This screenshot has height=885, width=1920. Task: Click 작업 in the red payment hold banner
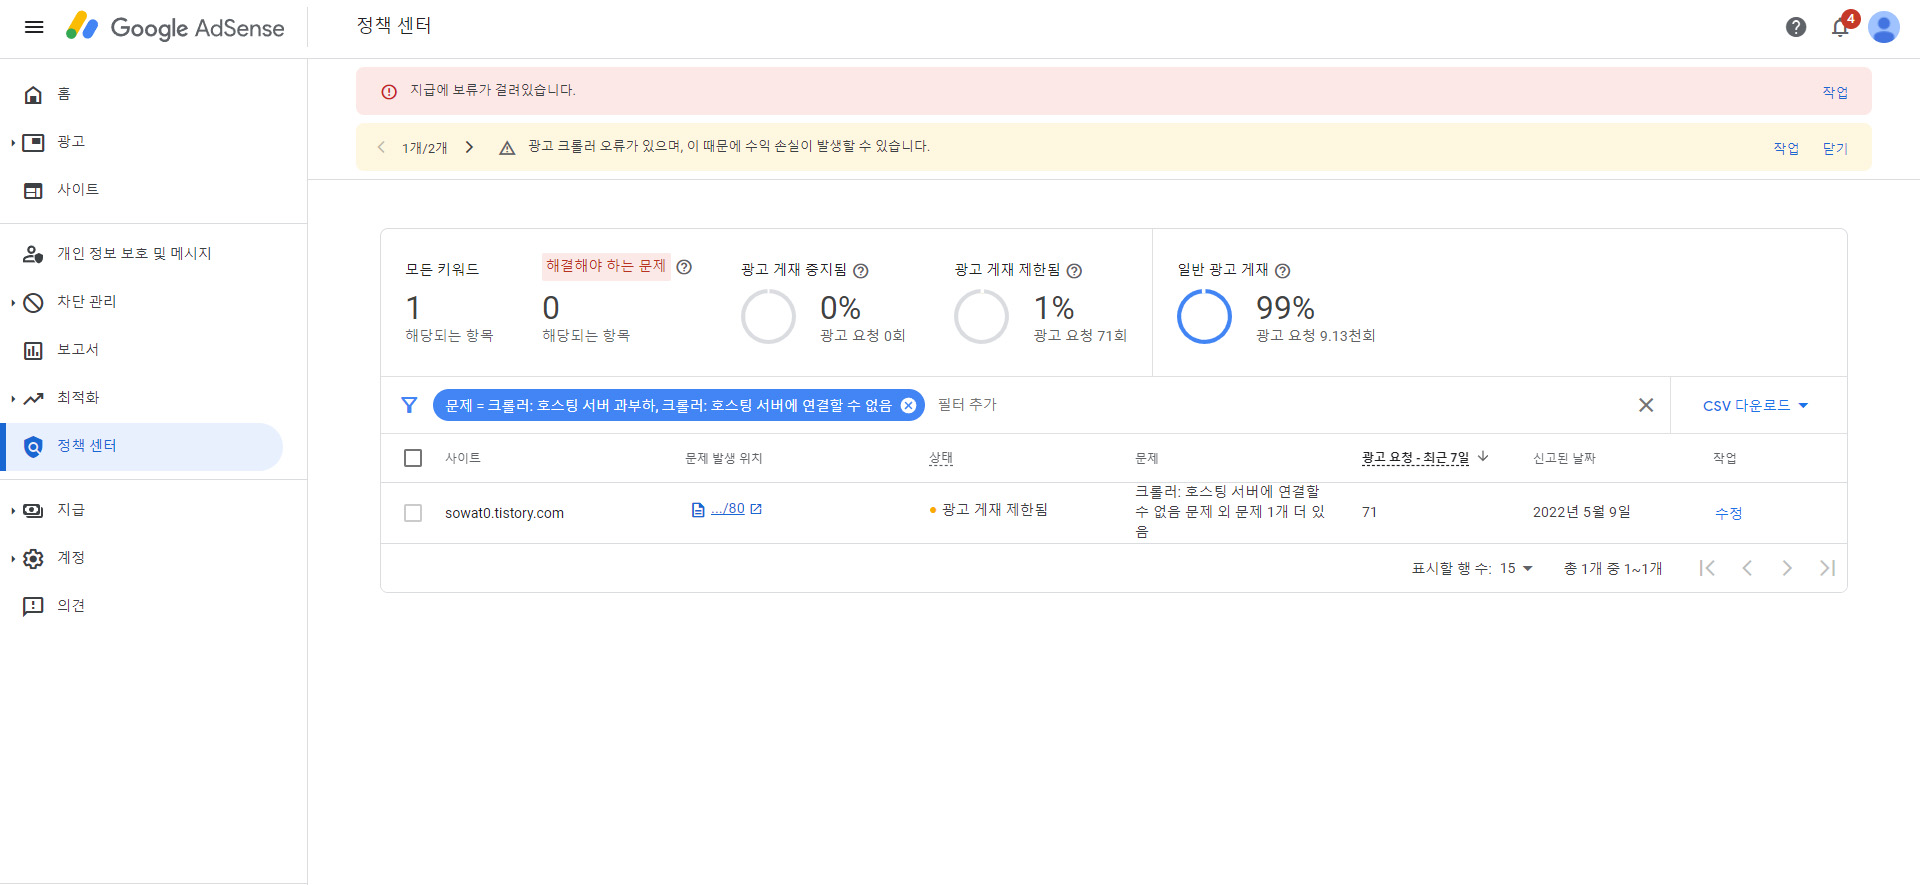[1835, 92]
